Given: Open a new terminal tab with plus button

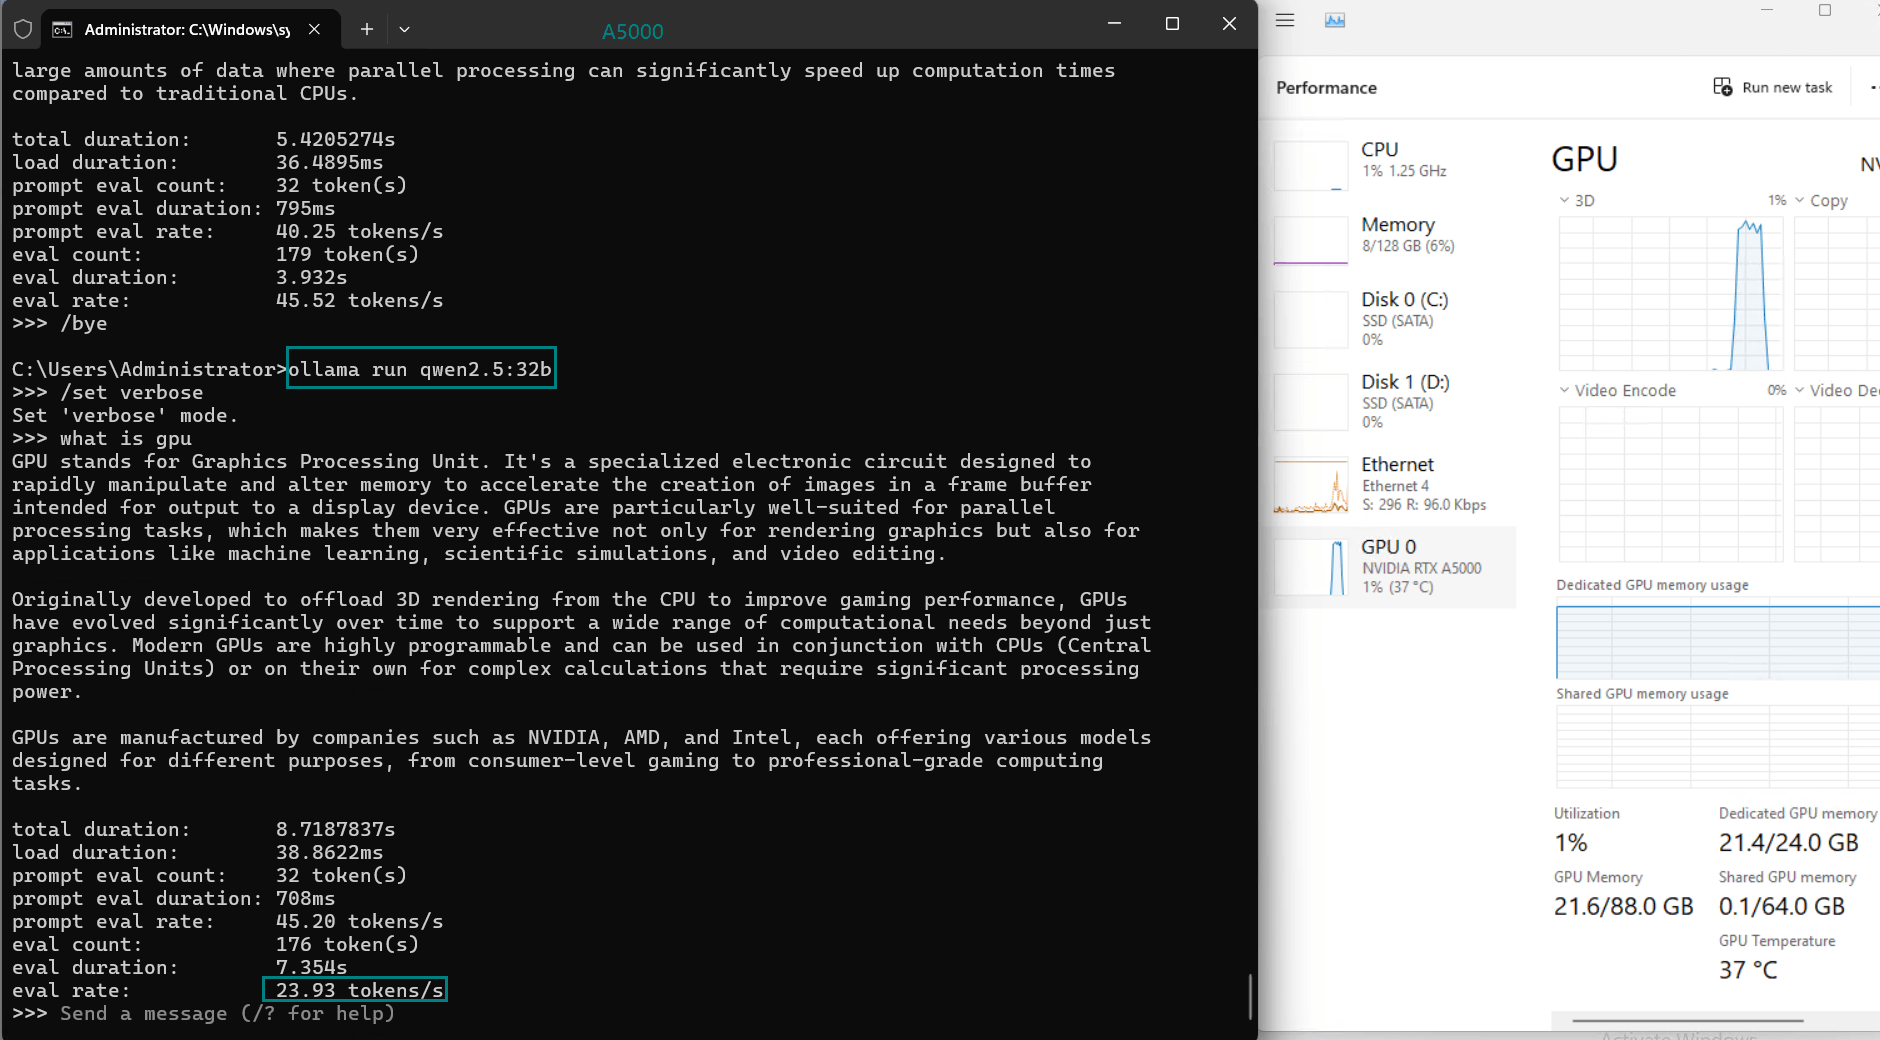Looking at the screenshot, I should (x=367, y=29).
